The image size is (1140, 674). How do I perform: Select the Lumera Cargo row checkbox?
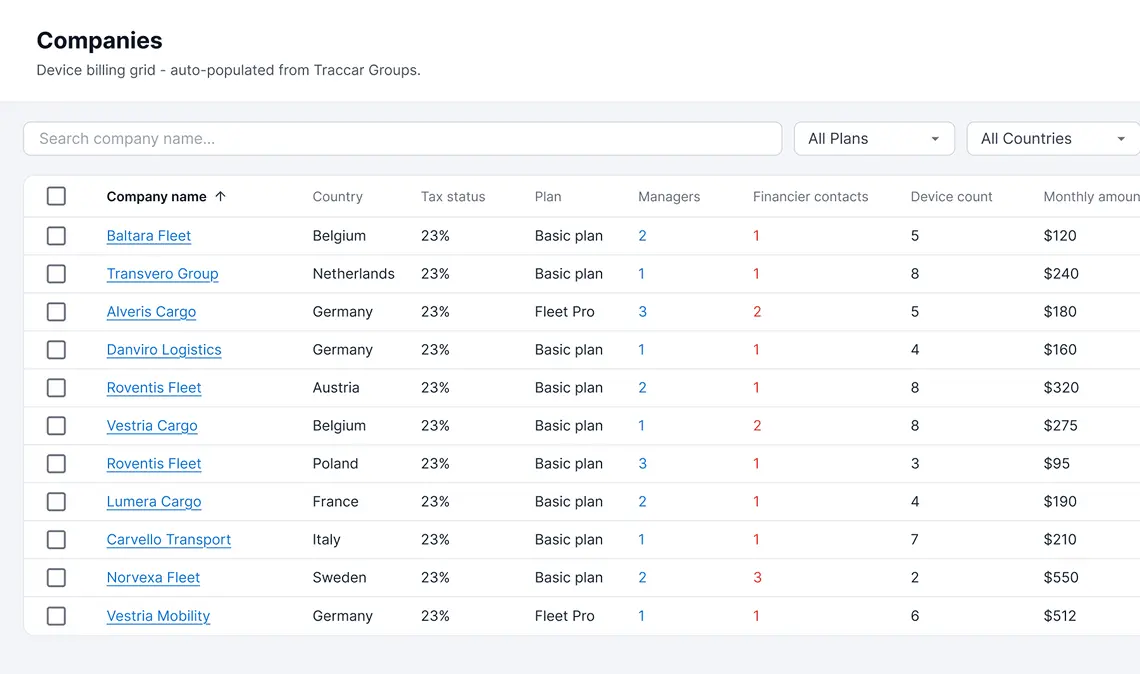point(56,502)
